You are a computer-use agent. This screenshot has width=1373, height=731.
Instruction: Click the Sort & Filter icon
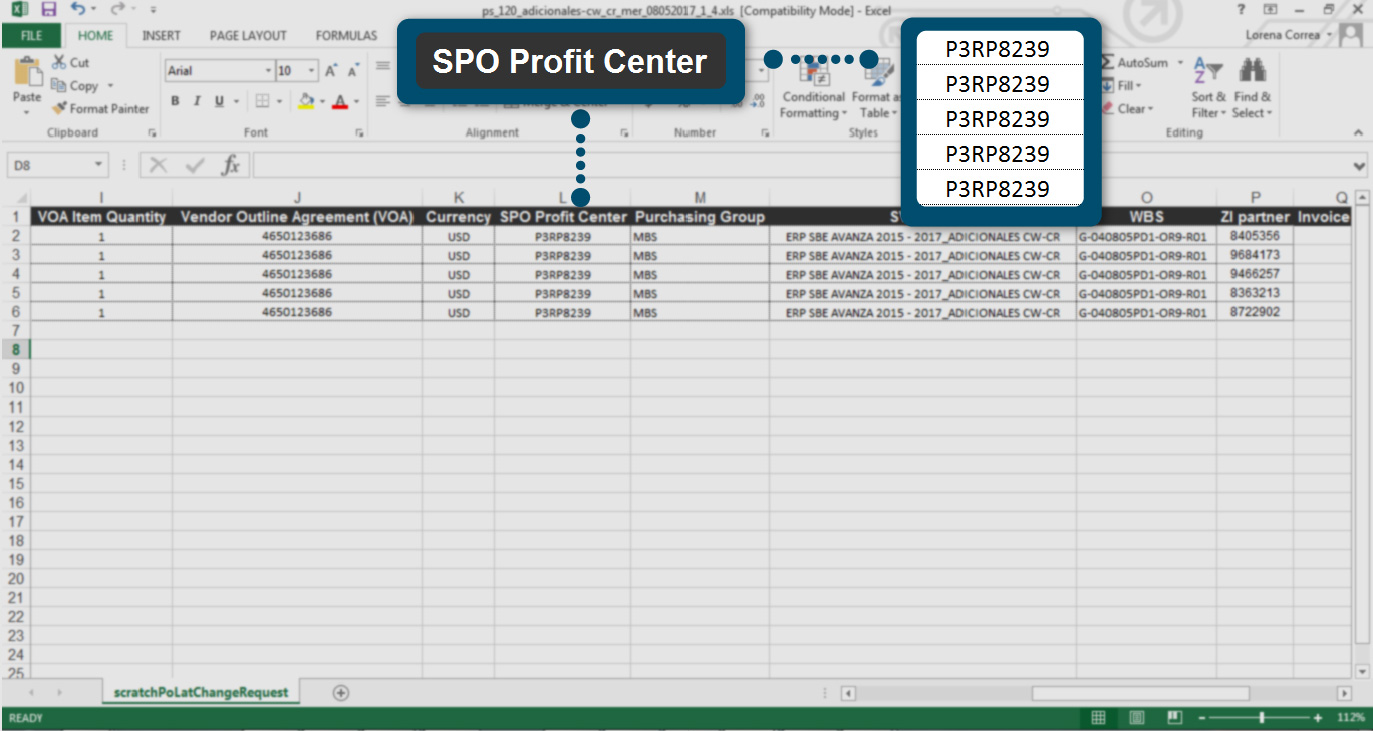pyautogui.click(x=1208, y=72)
